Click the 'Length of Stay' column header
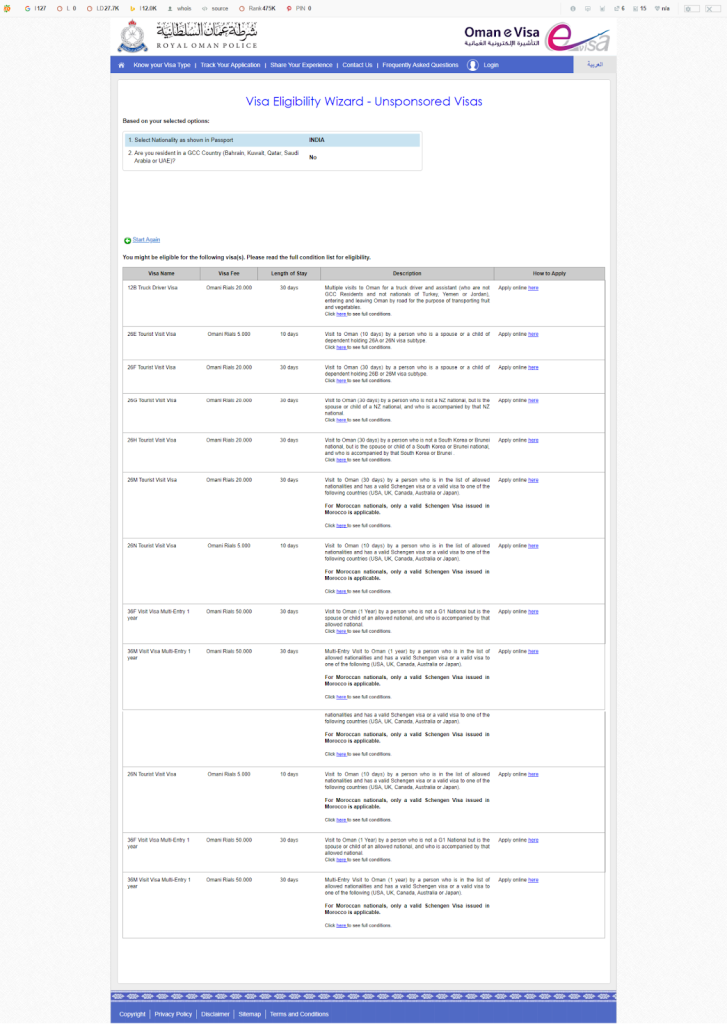727x1024 pixels. (289, 274)
